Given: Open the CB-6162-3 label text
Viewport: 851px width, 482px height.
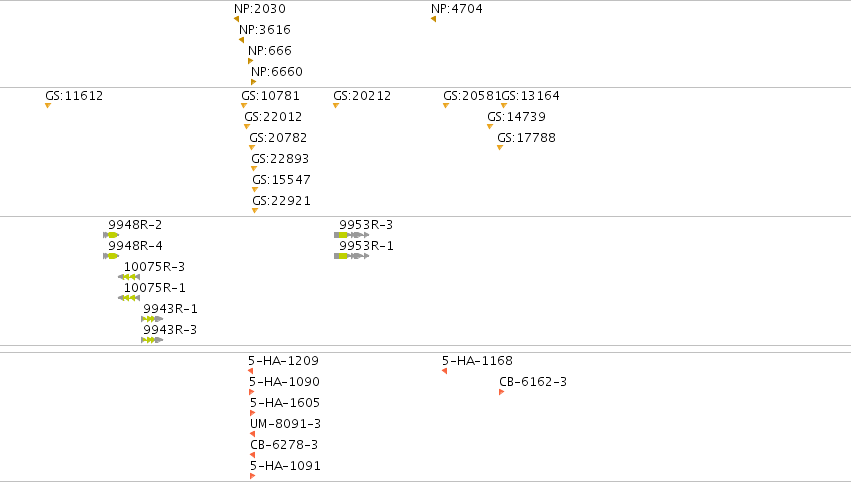Looking at the screenshot, I should [x=533, y=382].
